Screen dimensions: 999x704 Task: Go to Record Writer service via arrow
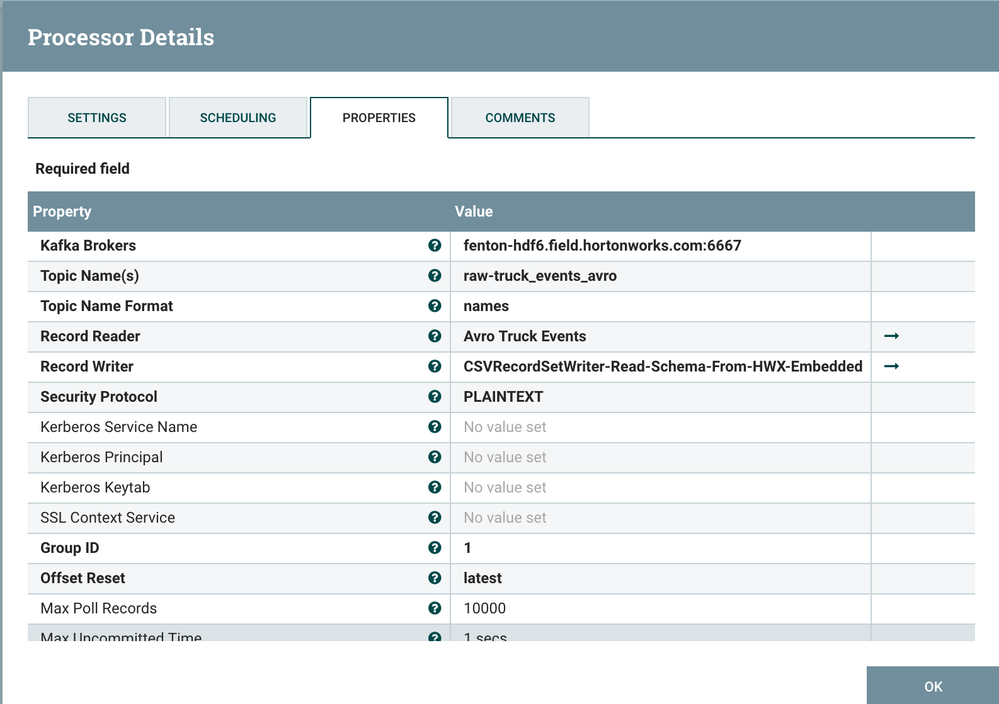[x=891, y=367]
